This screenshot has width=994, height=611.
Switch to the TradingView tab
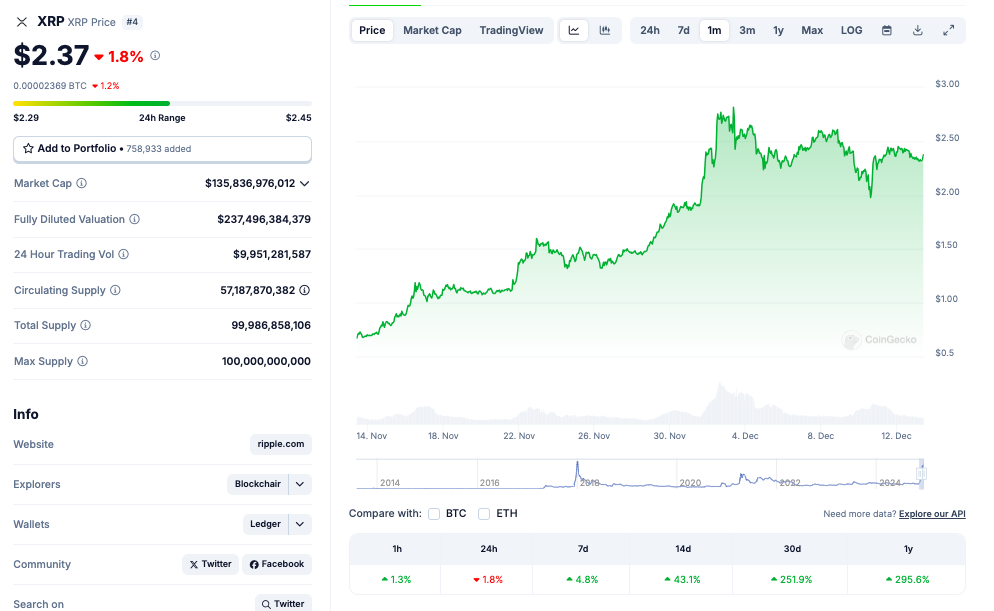(x=511, y=30)
